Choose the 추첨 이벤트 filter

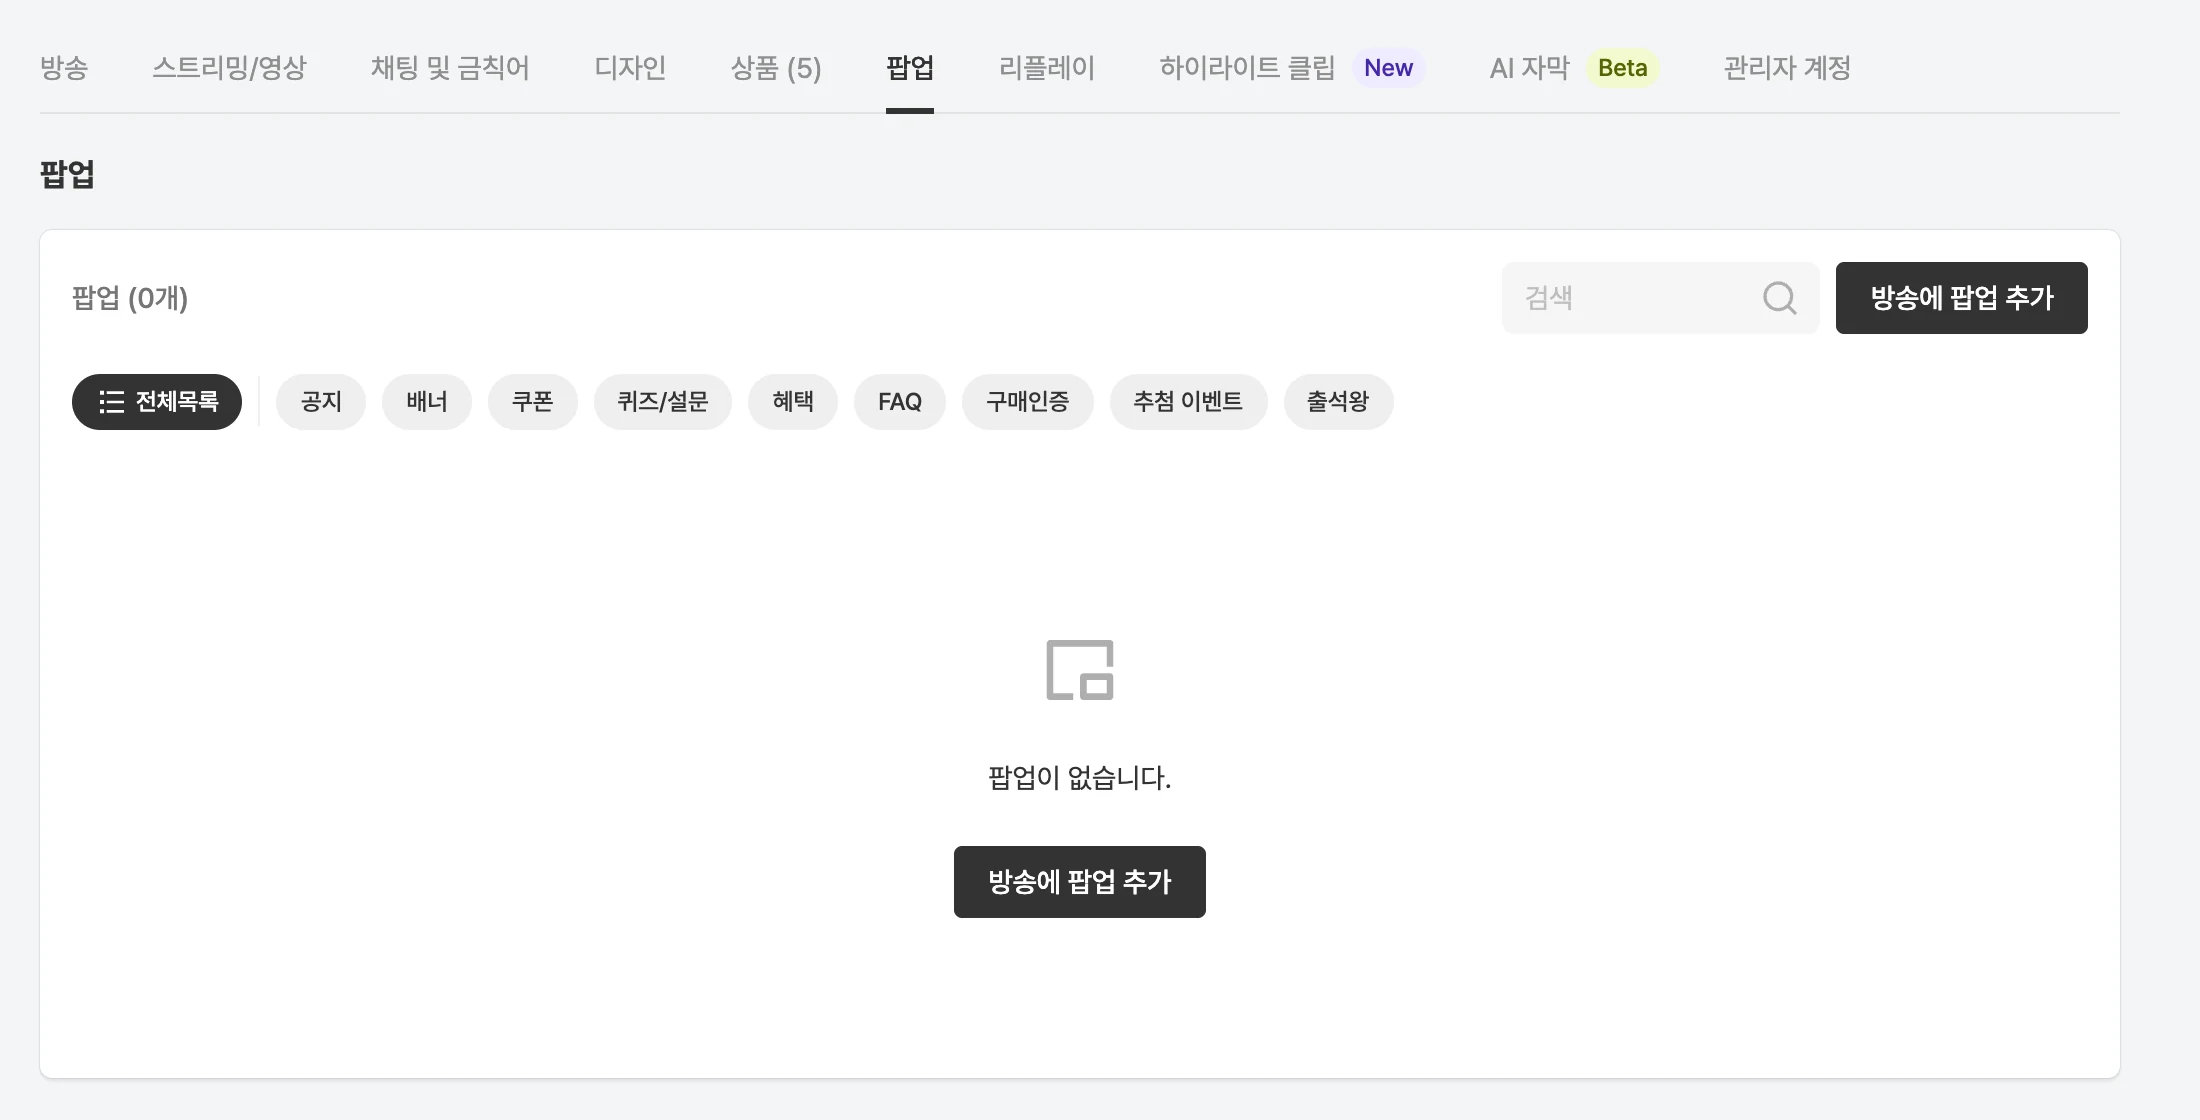click(x=1189, y=402)
